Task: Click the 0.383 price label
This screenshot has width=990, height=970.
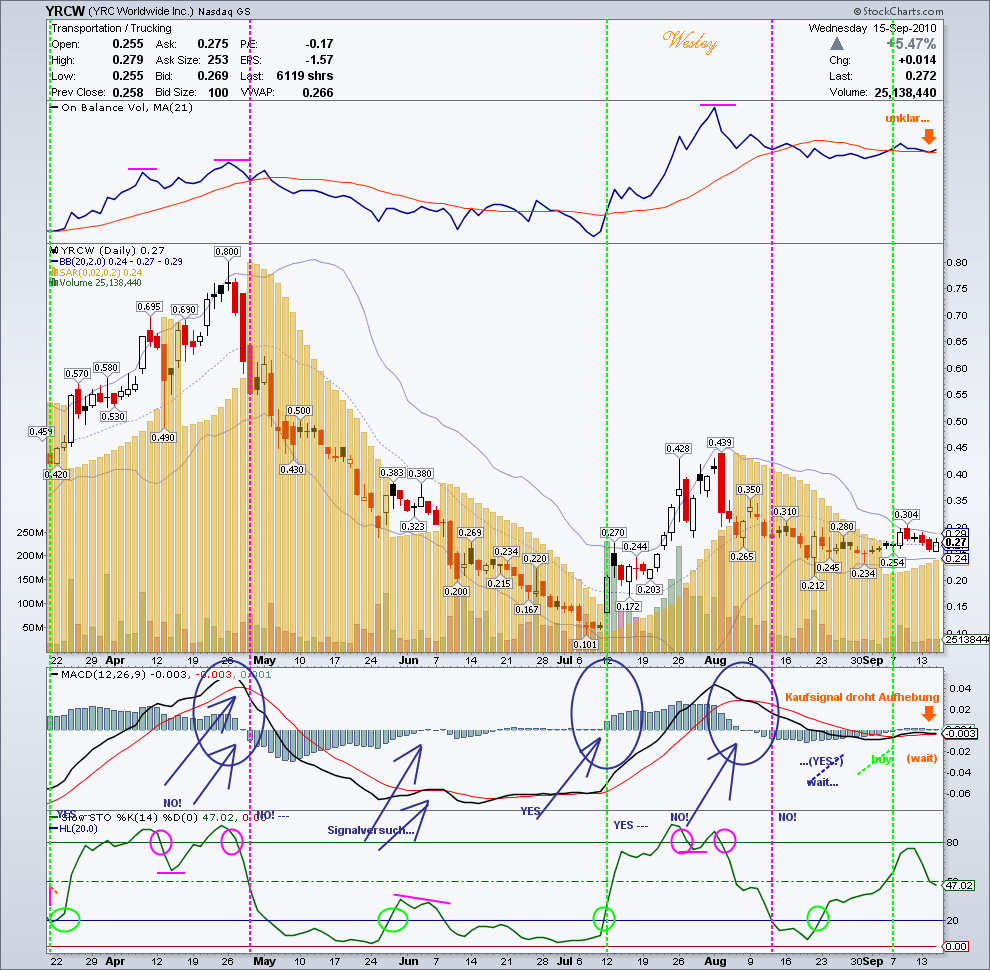Action: [392, 473]
